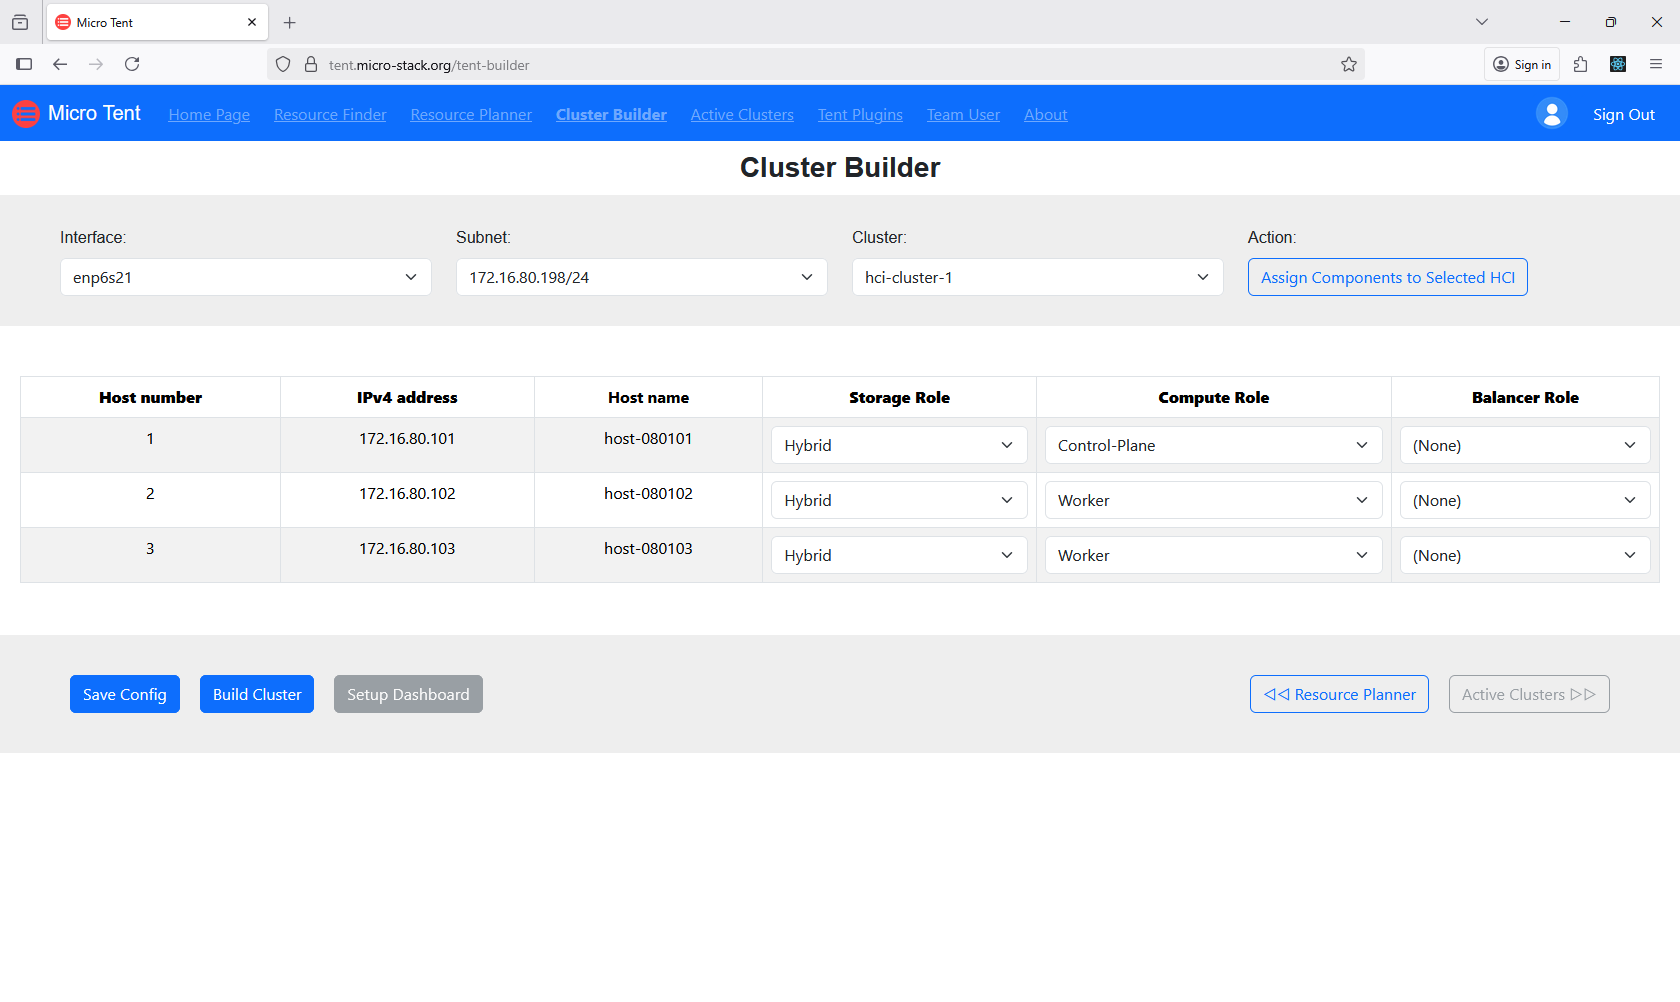Switch to the Active Clusters page
Screen dimensions: 1680x1002
click(741, 114)
